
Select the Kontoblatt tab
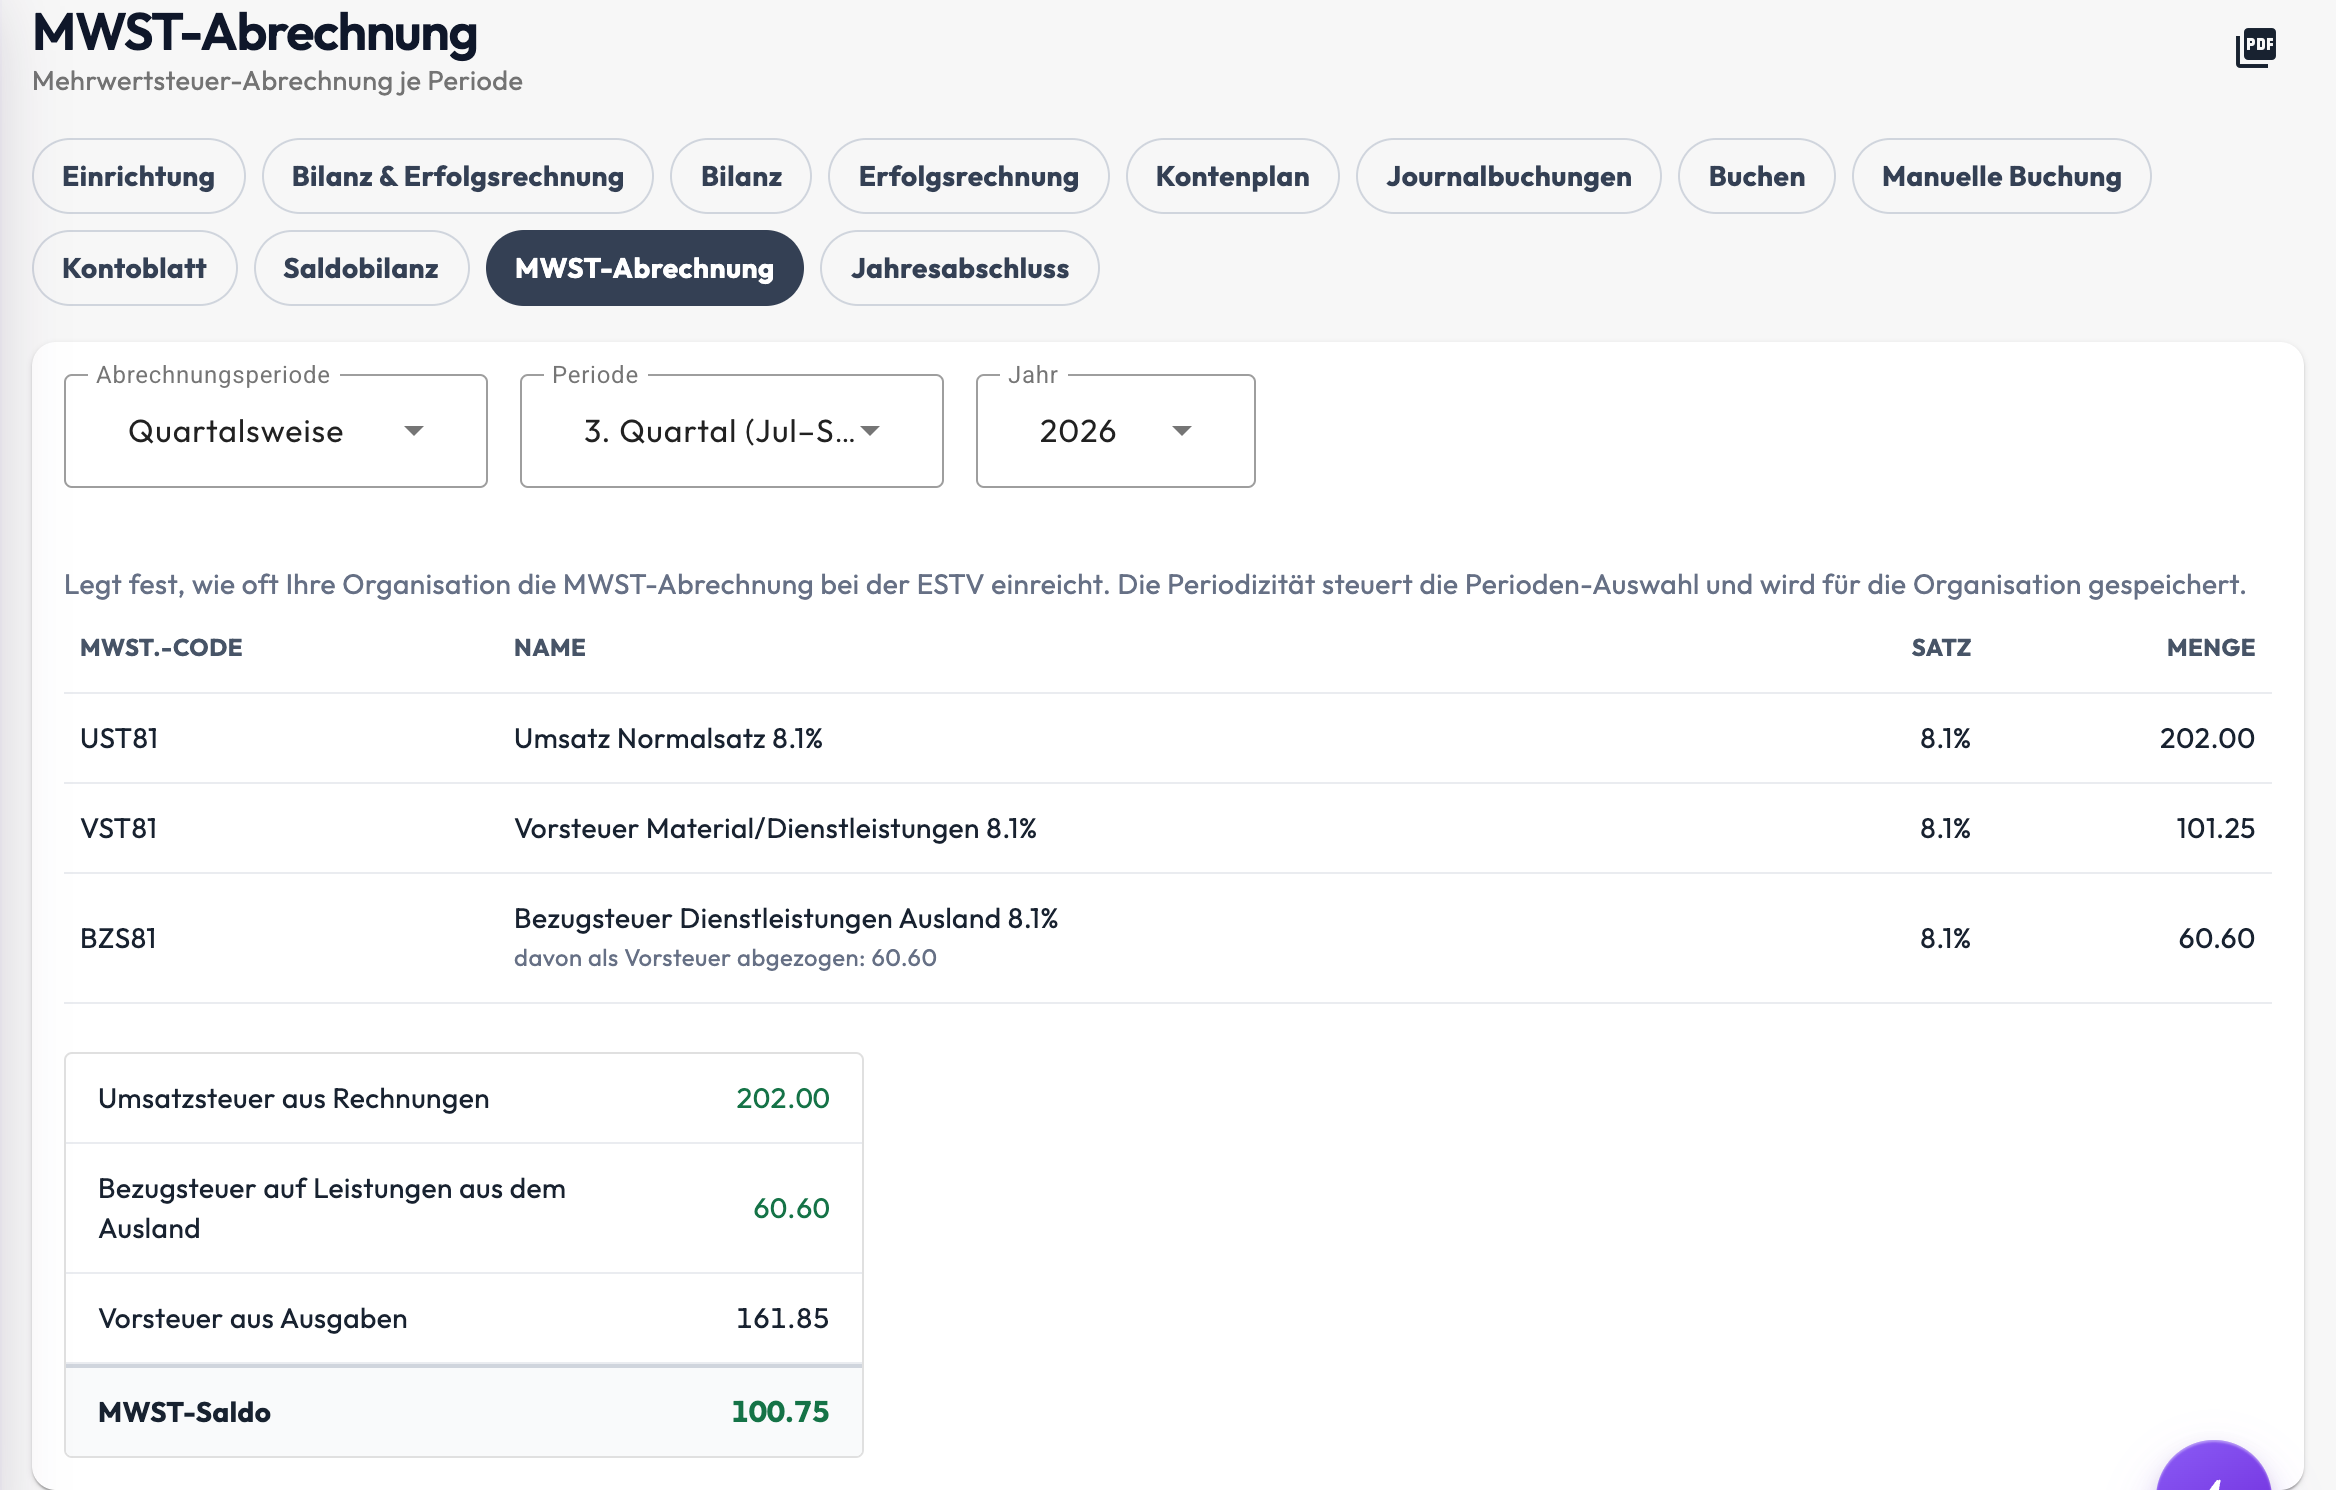point(134,268)
